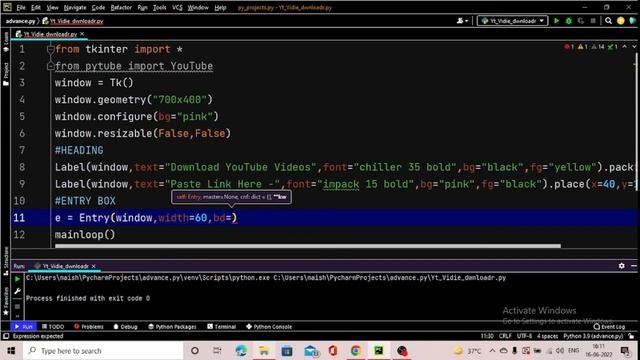Go to next highlighted error arrow
The image size is (640, 360).
(634, 47)
